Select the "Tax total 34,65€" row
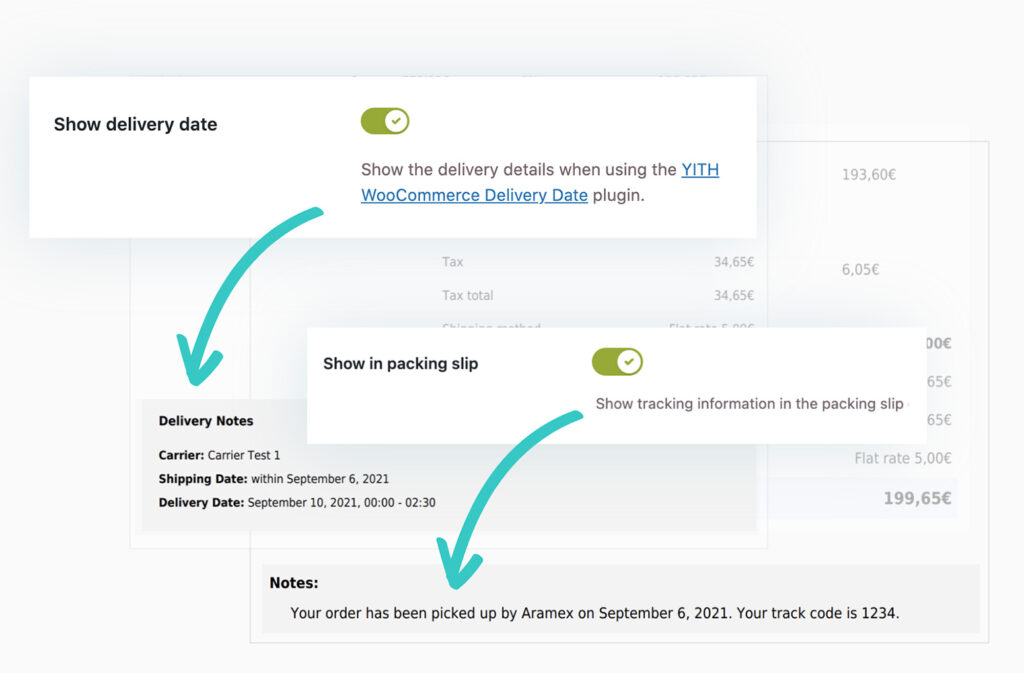Screen dimensions: 1024x673 click(600, 295)
